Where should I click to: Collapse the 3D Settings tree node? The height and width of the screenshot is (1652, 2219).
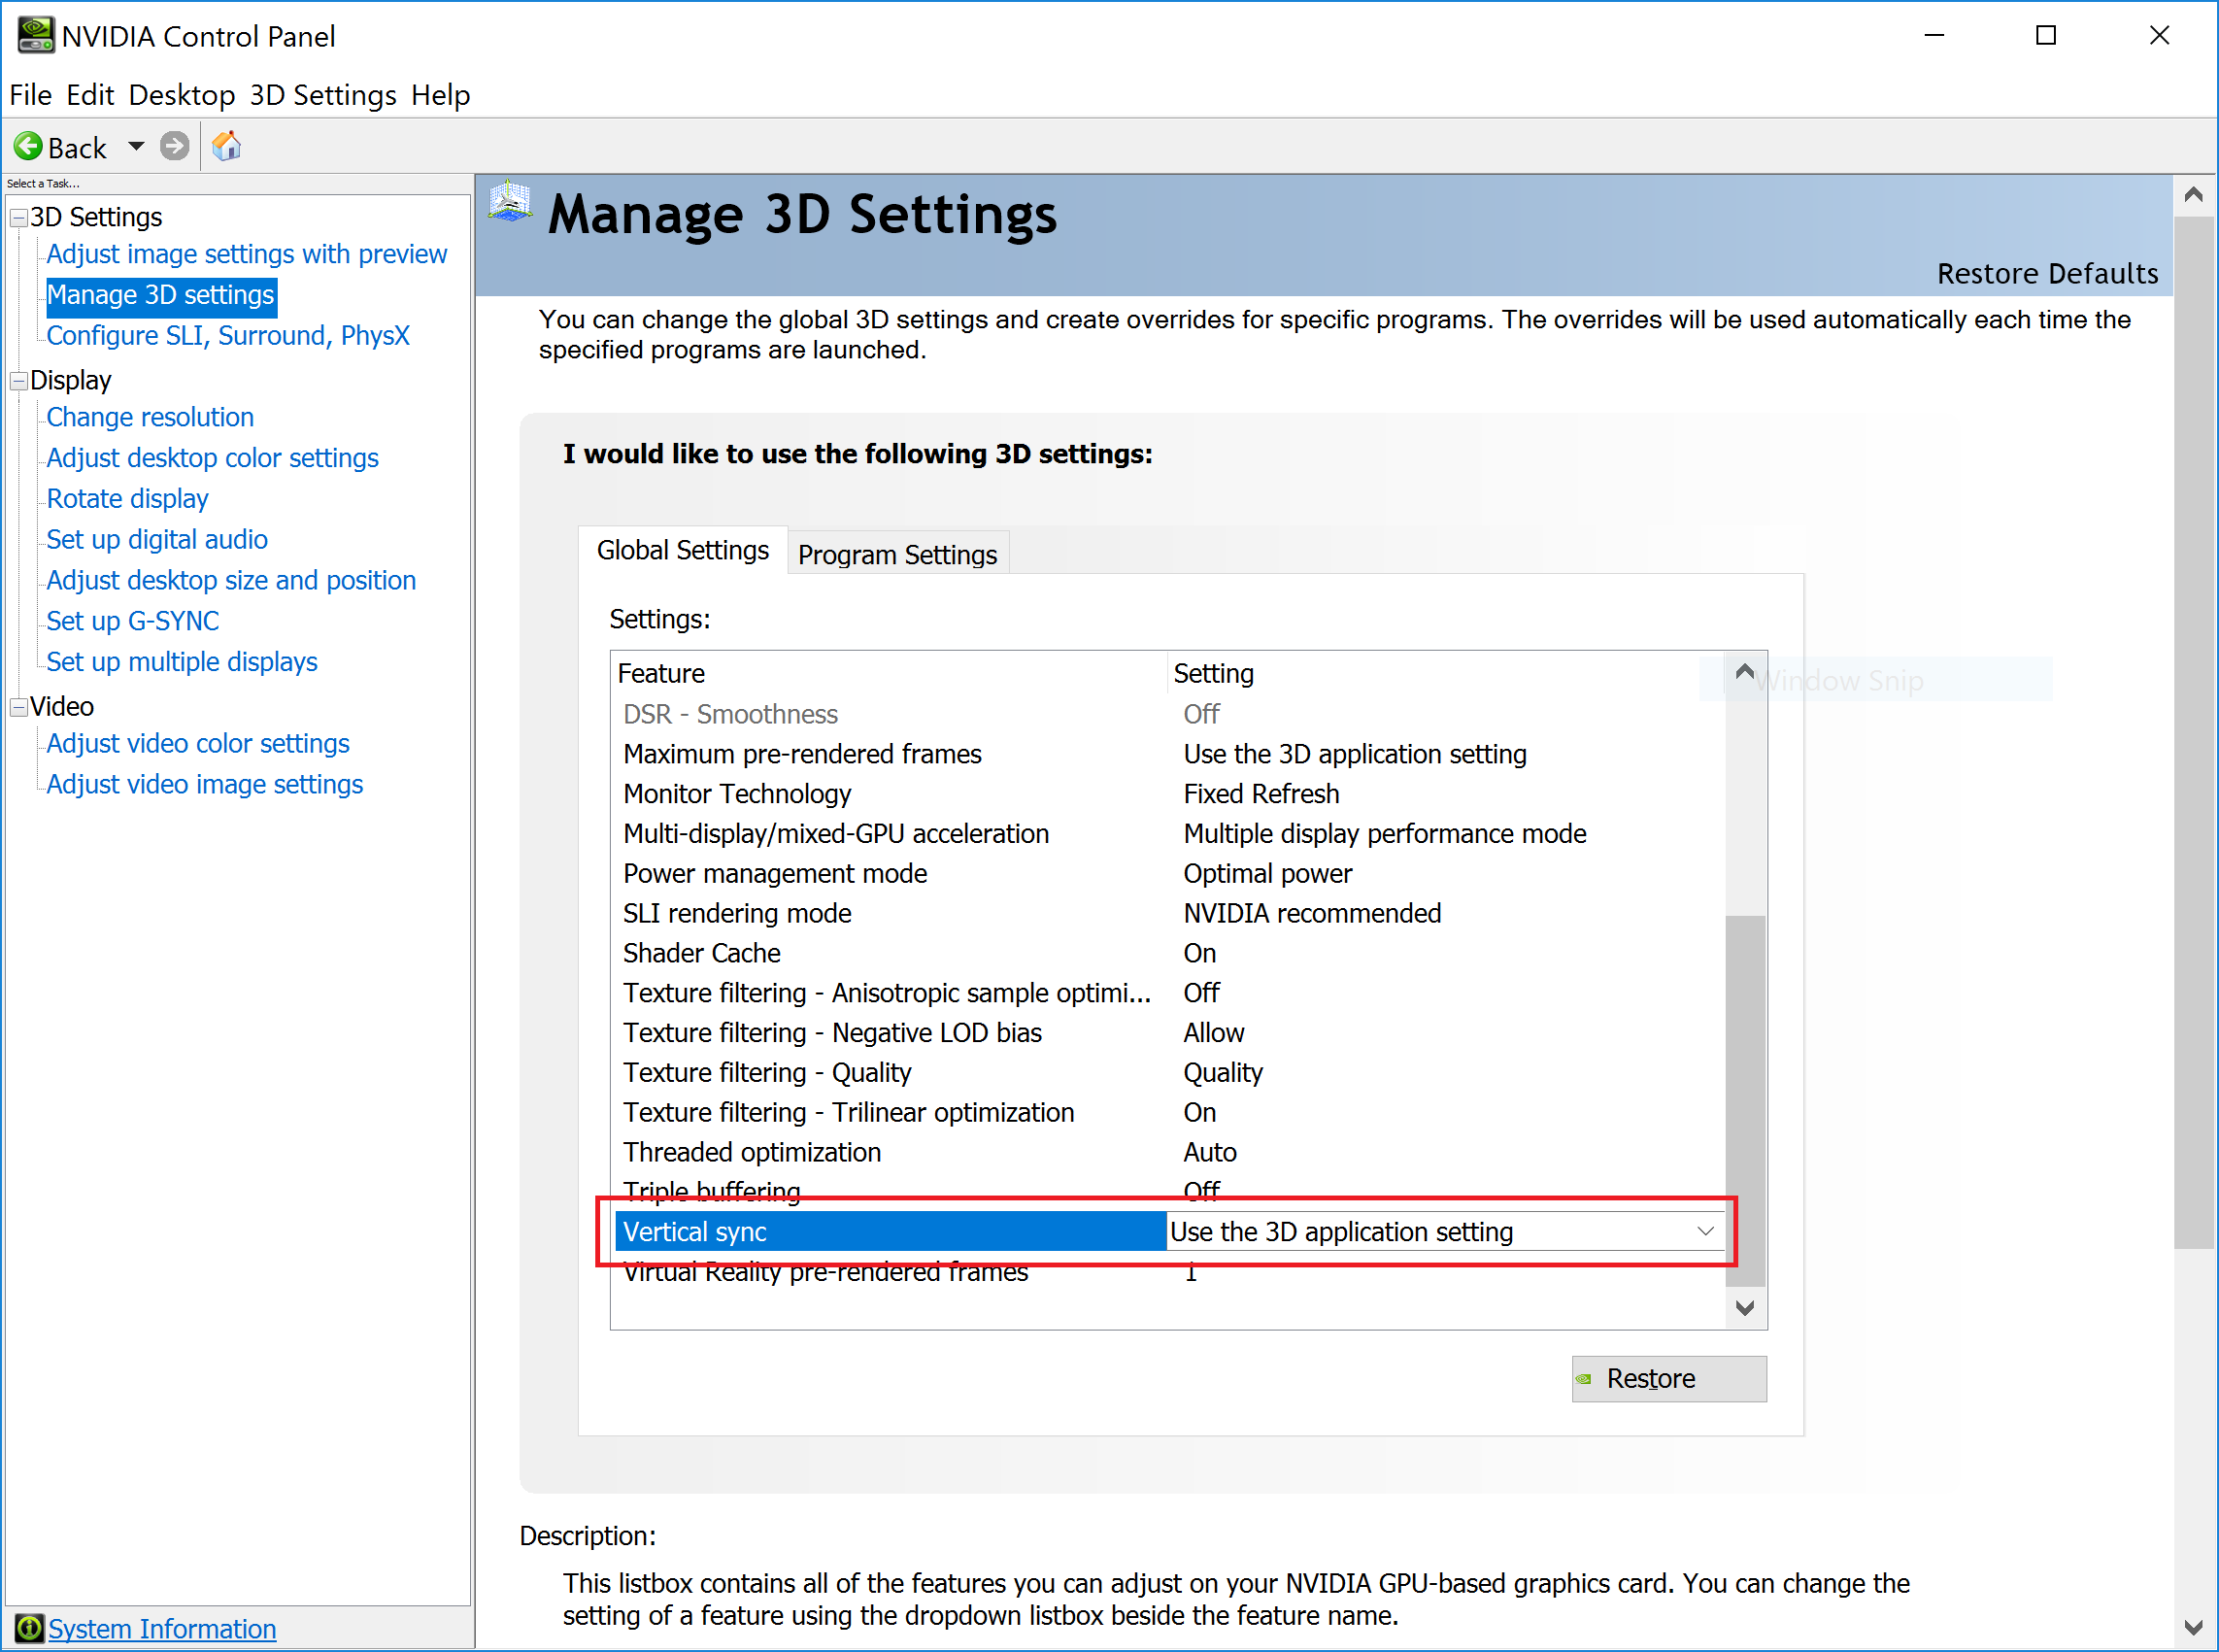tap(18, 218)
